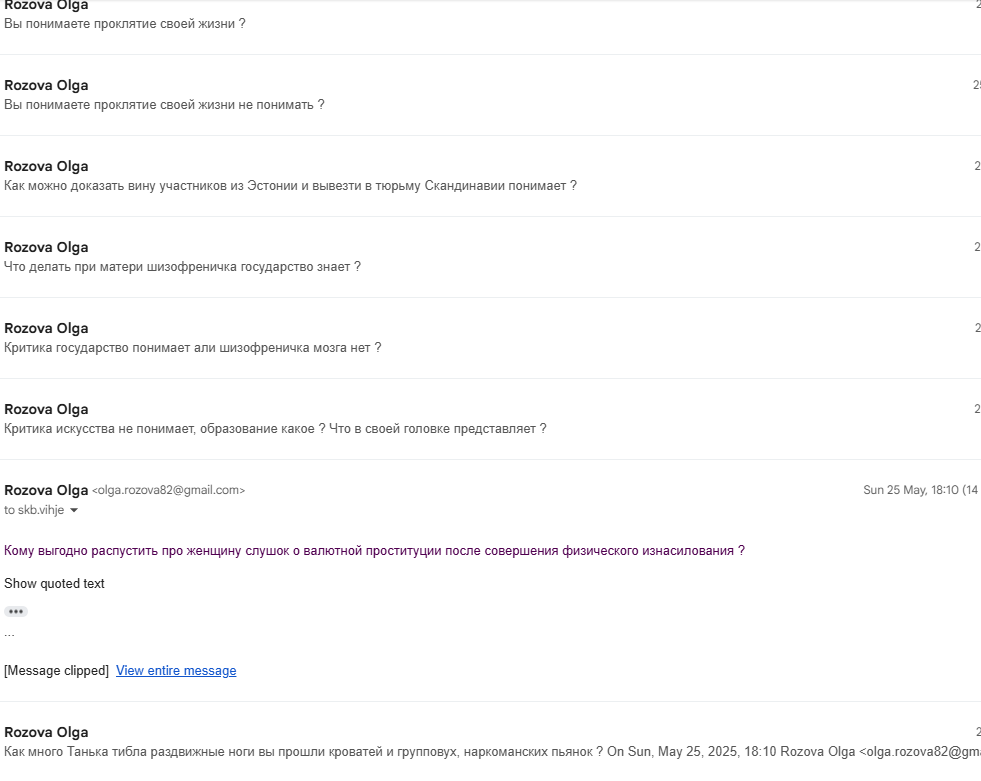
Task: Expand message starting 'Критика искусства не понимает'
Action: 490,419
